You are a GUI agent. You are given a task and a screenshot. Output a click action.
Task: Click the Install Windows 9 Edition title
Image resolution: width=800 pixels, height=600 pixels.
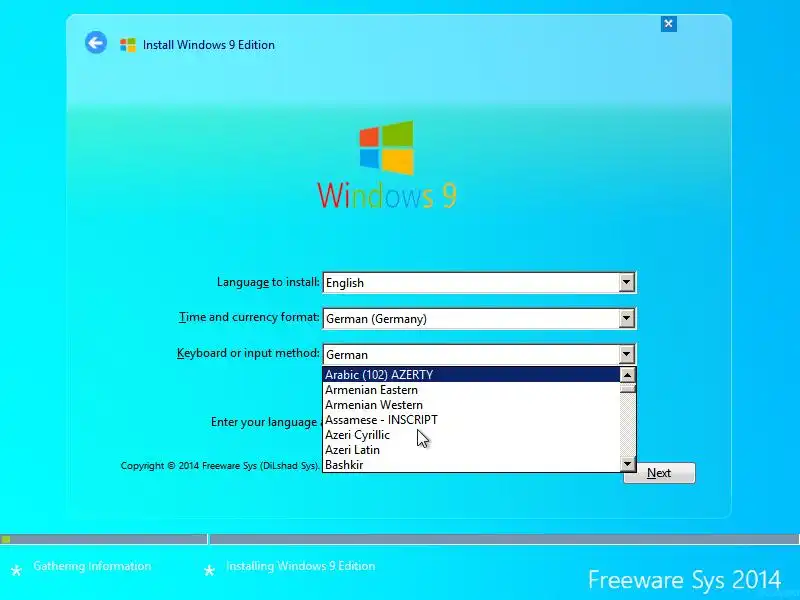[x=209, y=45]
